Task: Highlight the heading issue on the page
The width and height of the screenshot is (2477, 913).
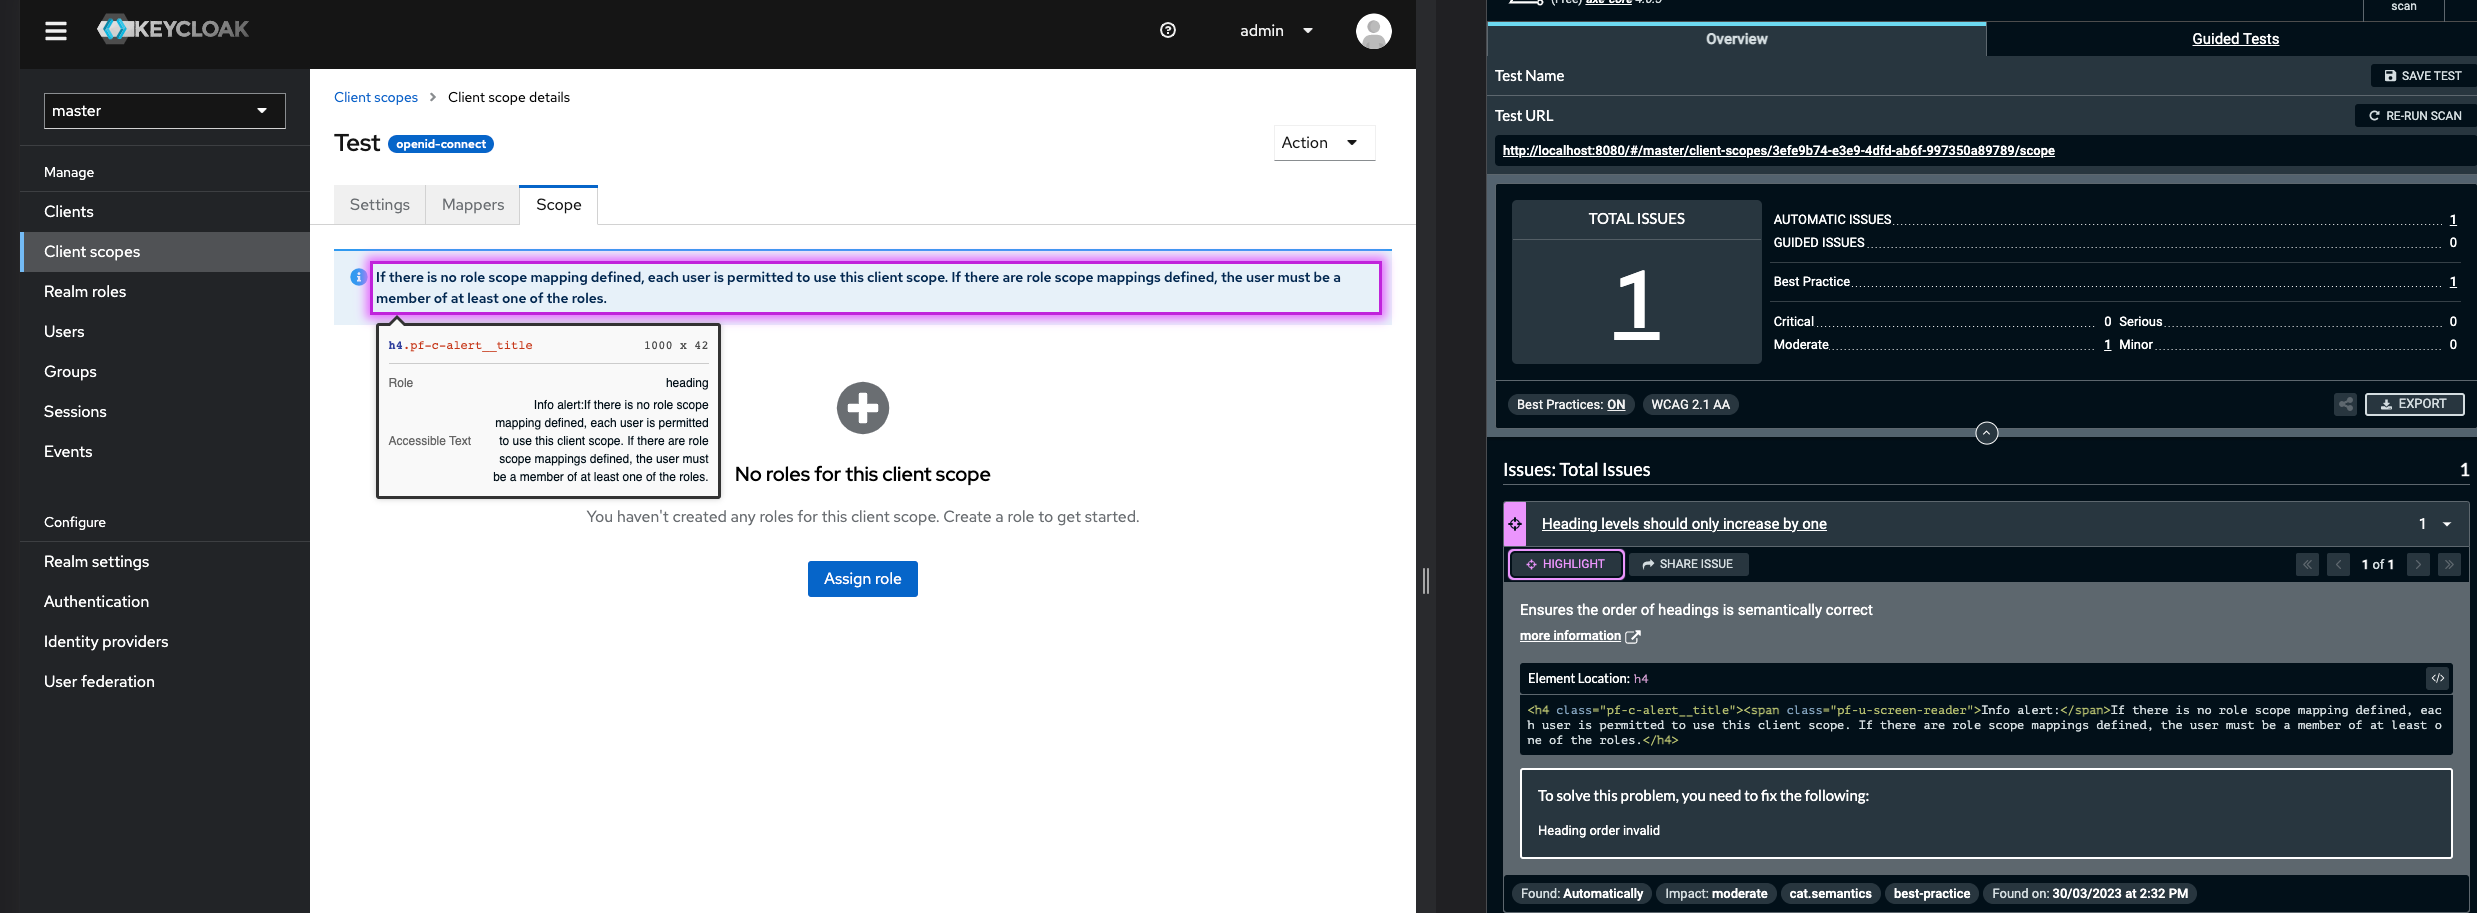Action: [1565, 564]
